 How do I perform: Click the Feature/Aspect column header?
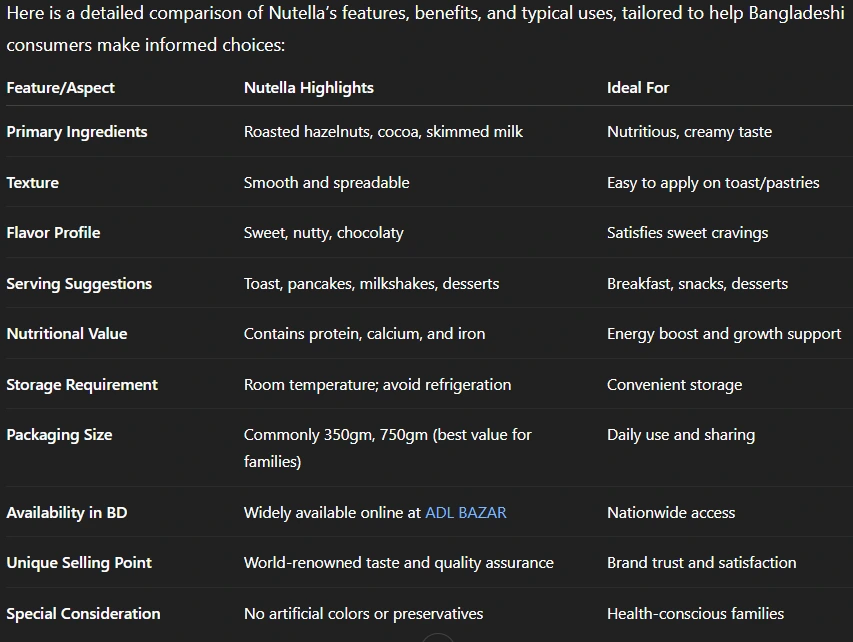60,87
